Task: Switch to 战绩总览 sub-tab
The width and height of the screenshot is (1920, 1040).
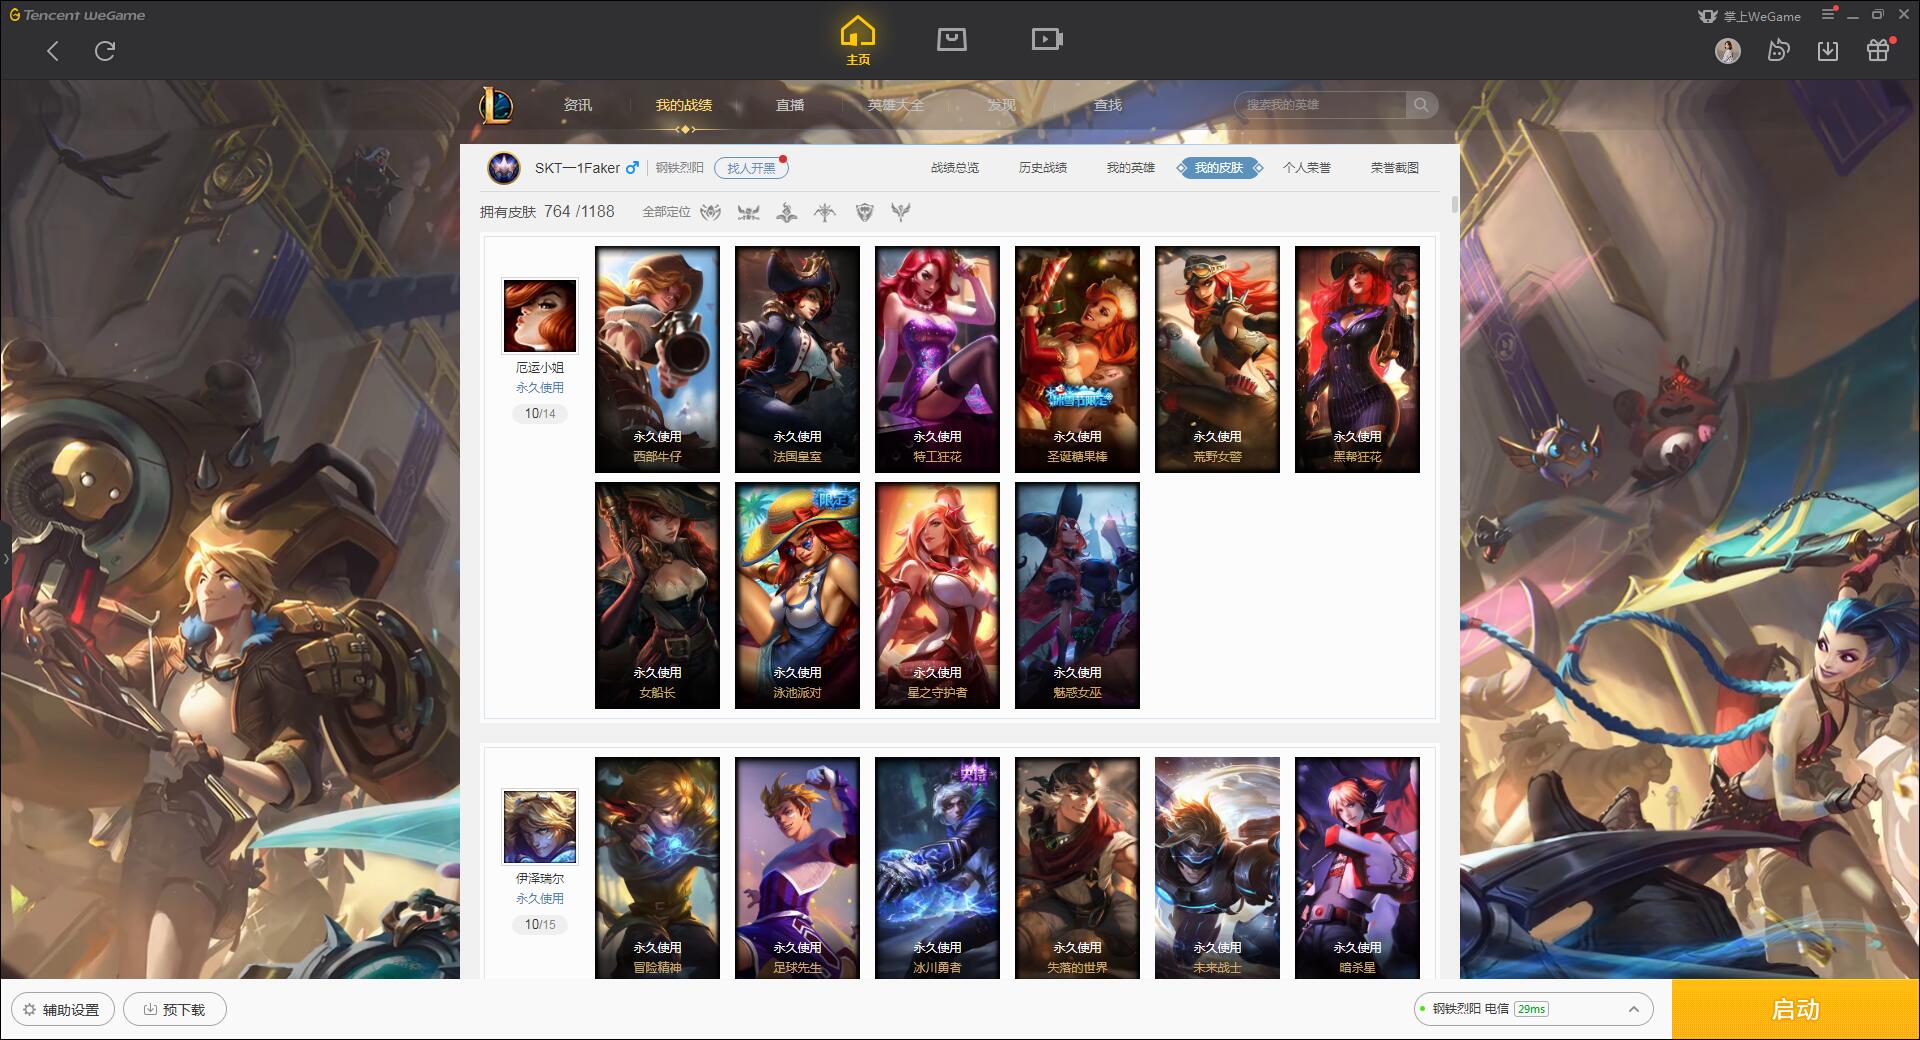Action: [x=955, y=168]
